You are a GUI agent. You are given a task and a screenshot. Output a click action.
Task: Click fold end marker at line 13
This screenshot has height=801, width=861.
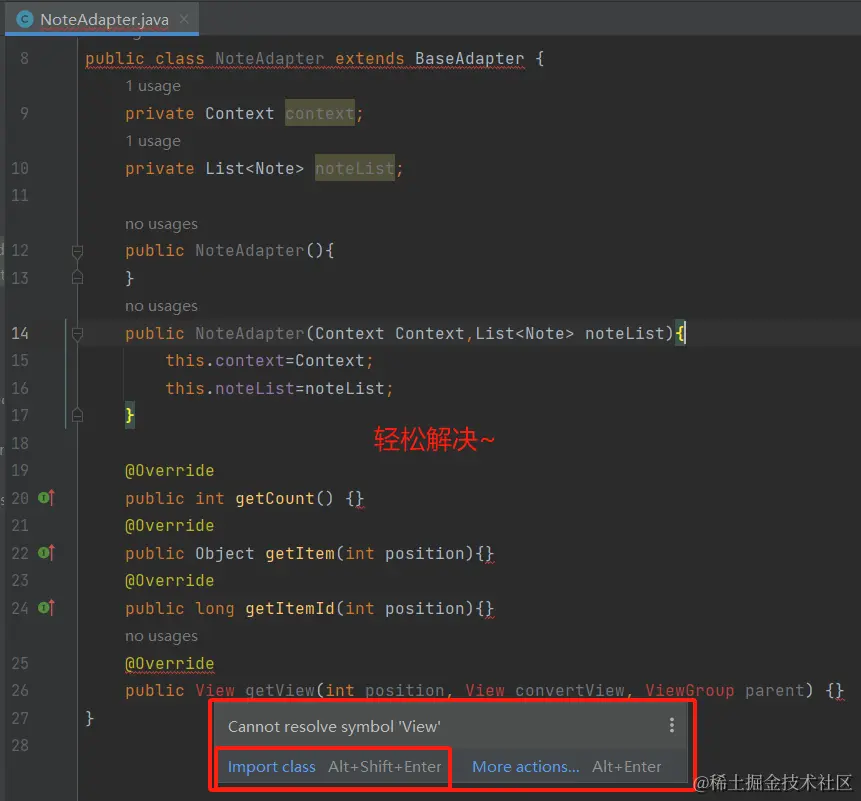pyautogui.click(x=77, y=278)
